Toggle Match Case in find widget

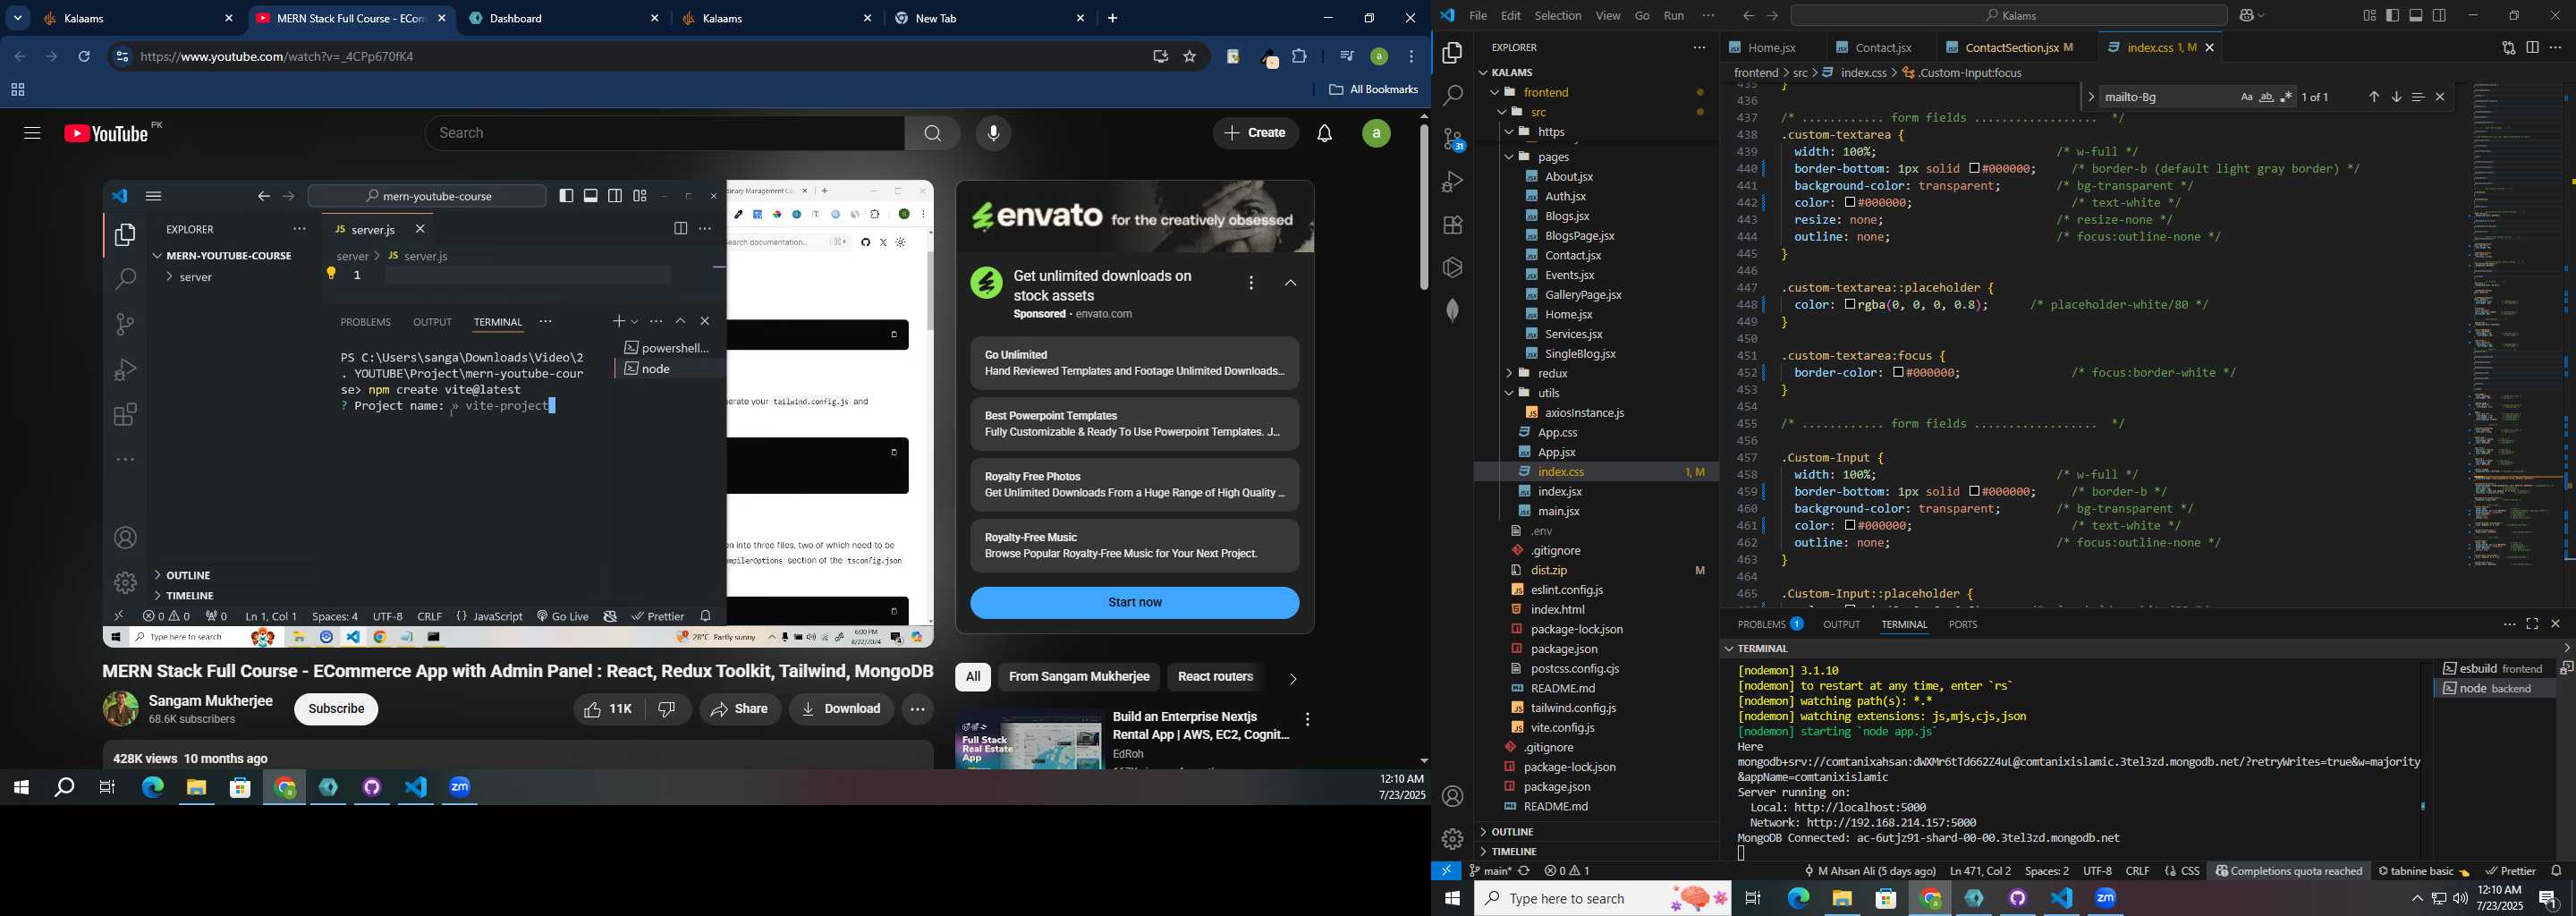tap(2246, 97)
